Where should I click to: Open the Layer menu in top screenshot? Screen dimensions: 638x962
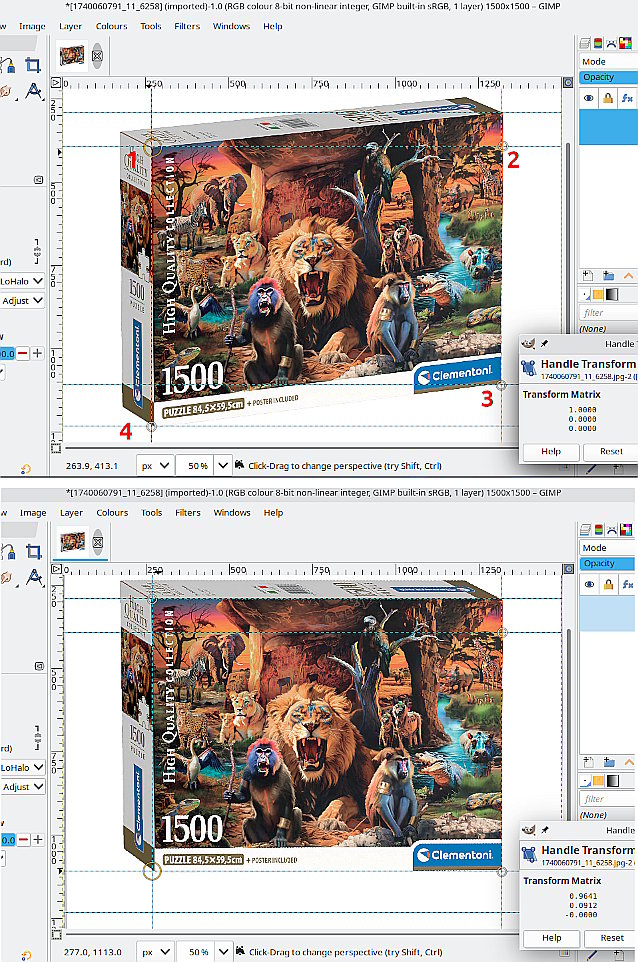click(x=71, y=26)
